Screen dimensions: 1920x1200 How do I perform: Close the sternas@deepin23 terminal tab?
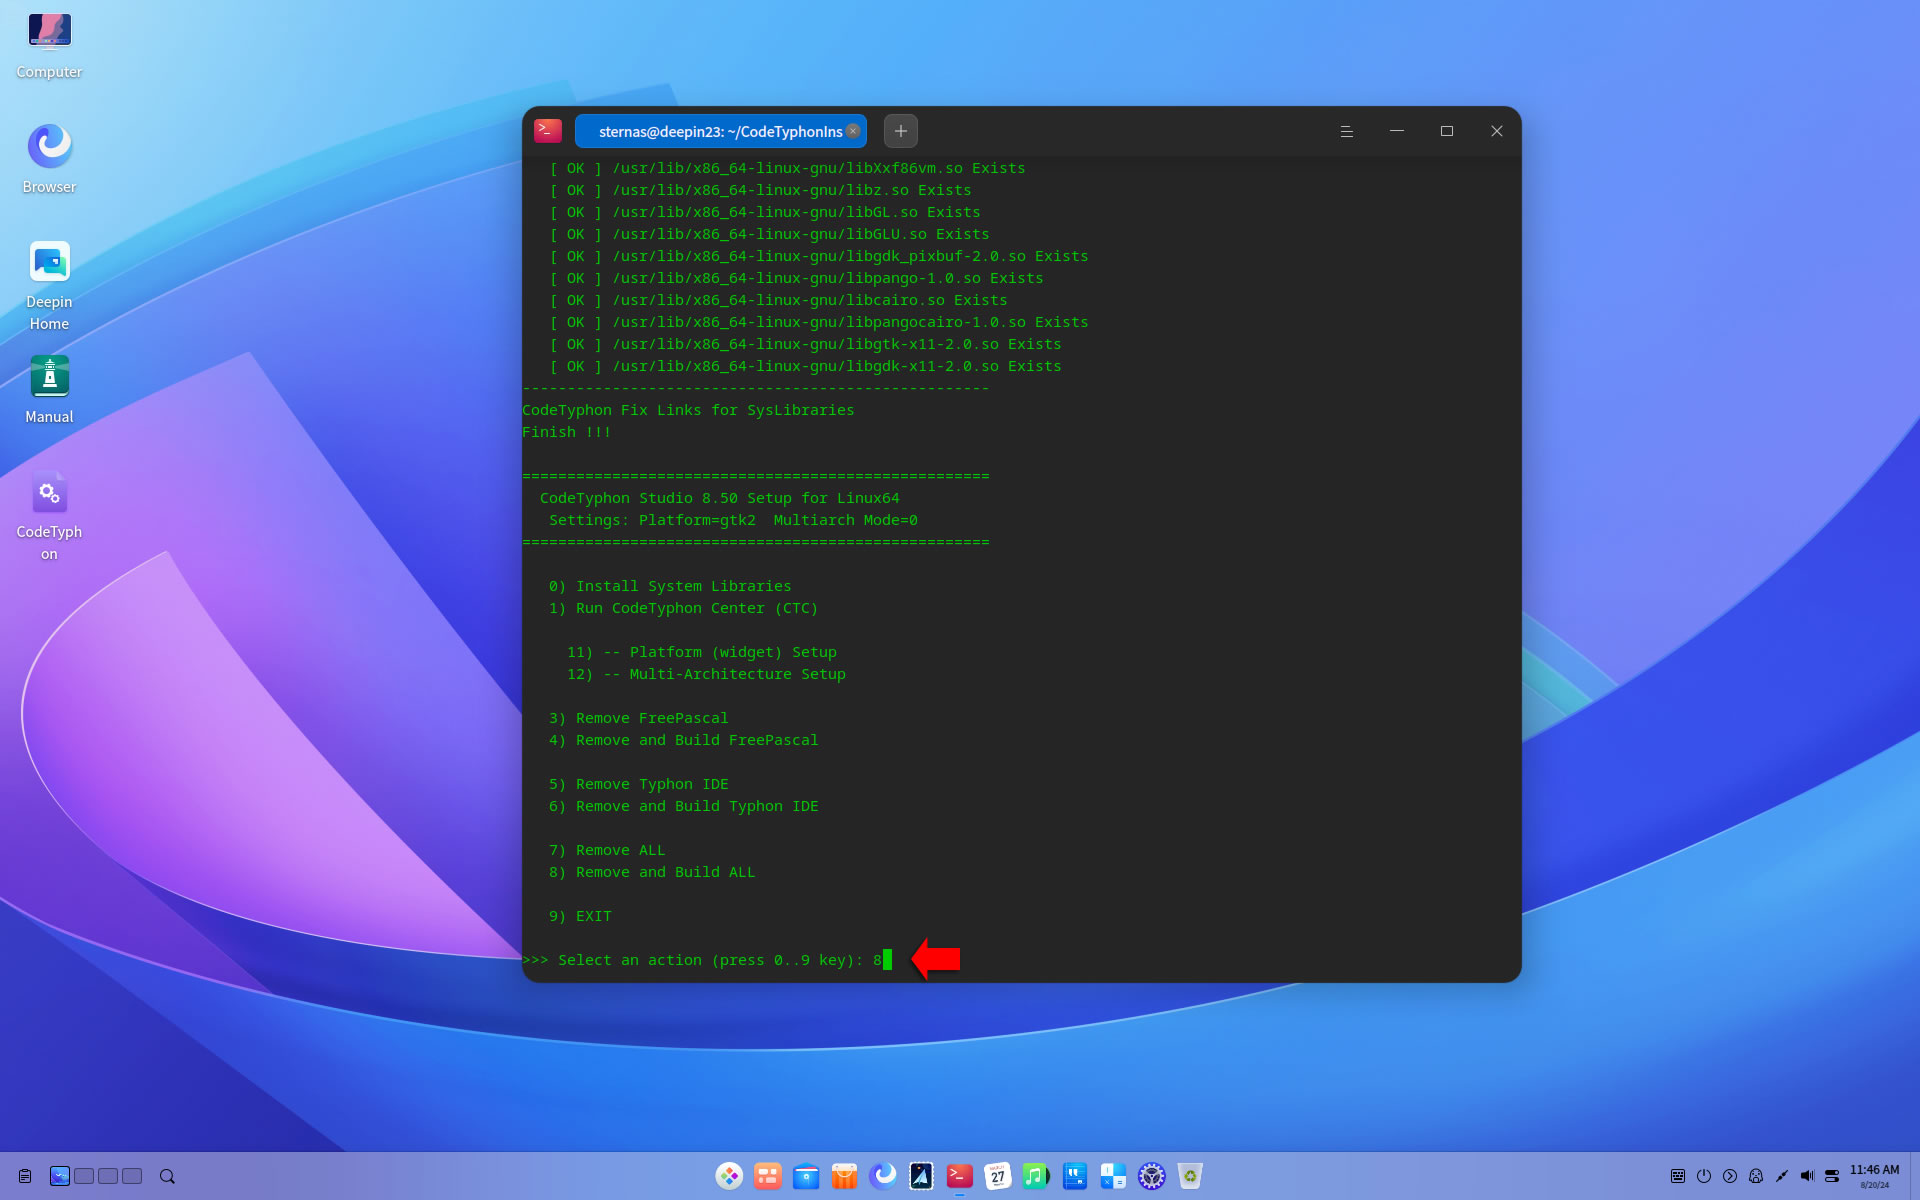coord(853,131)
